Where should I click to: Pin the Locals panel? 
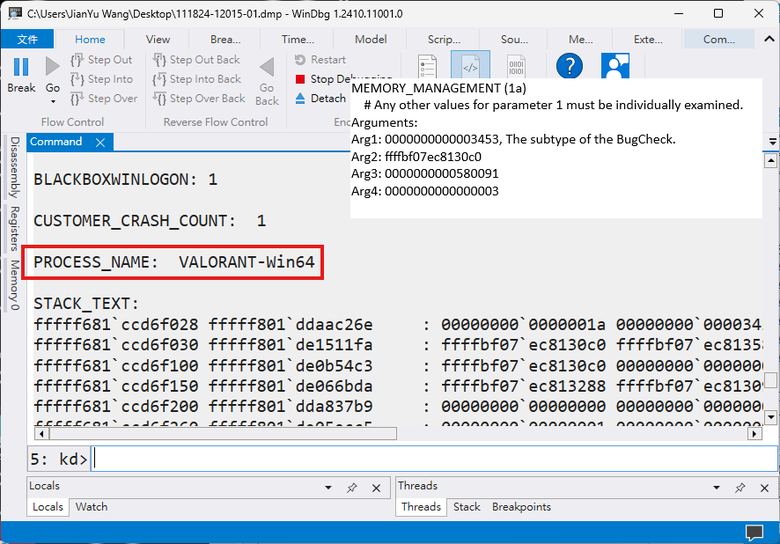[352, 488]
